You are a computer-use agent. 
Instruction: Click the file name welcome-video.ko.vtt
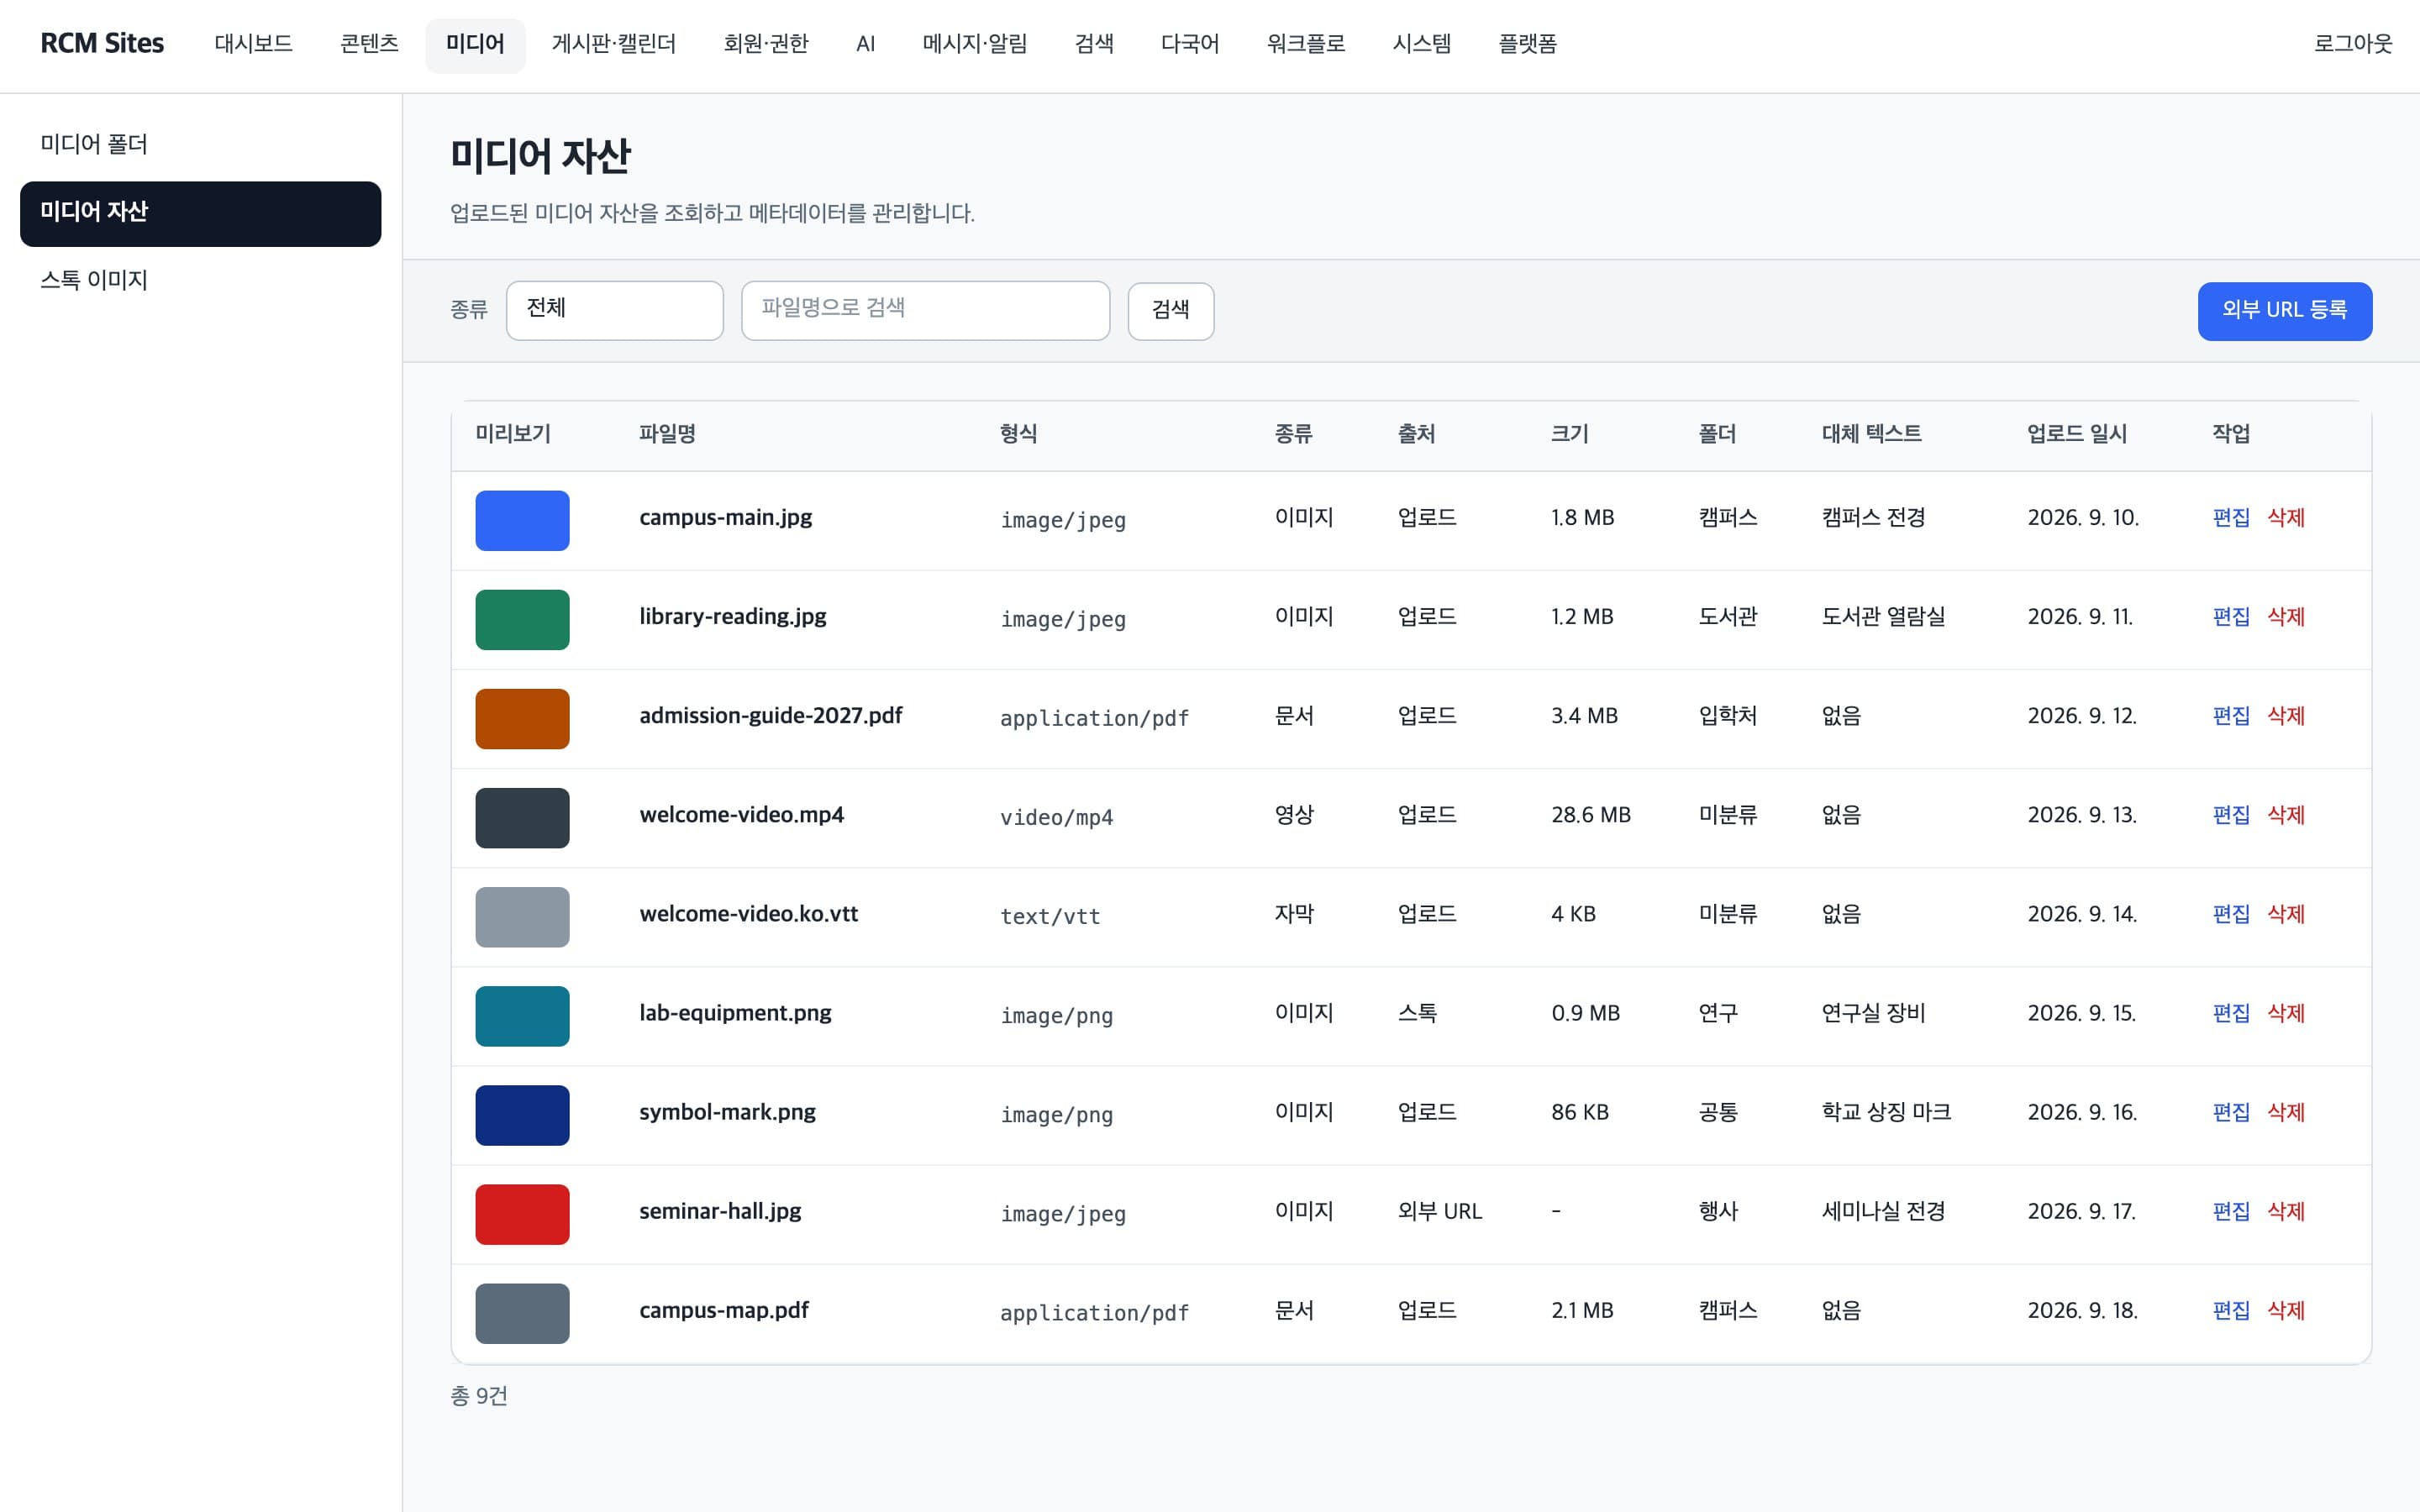pyautogui.click(x=748, y=914)
